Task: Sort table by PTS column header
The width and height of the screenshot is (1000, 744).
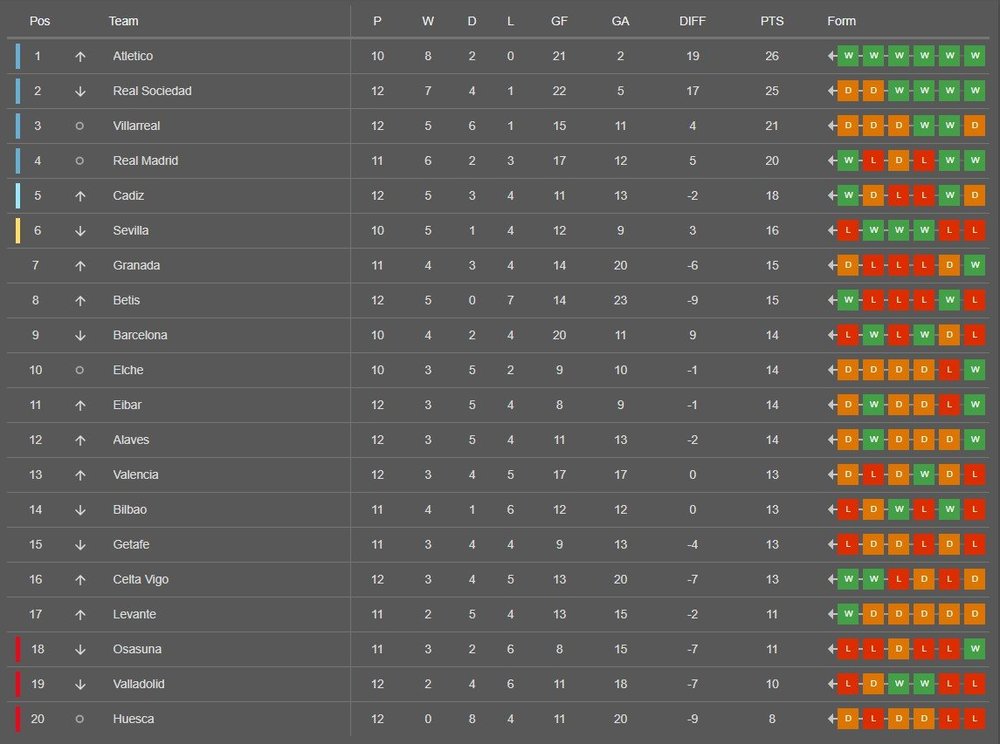Action: click(x=771, y=21)
